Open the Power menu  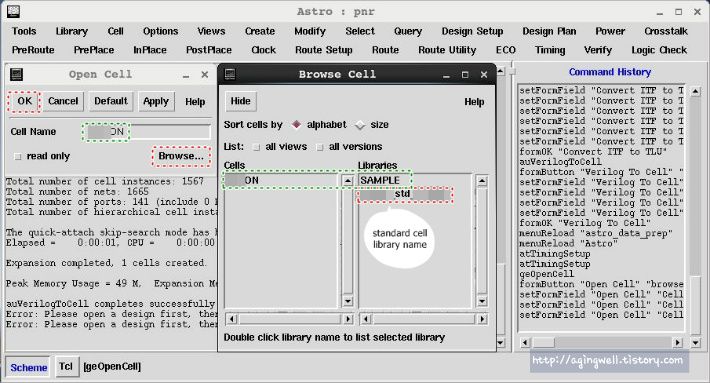point(610,31)
